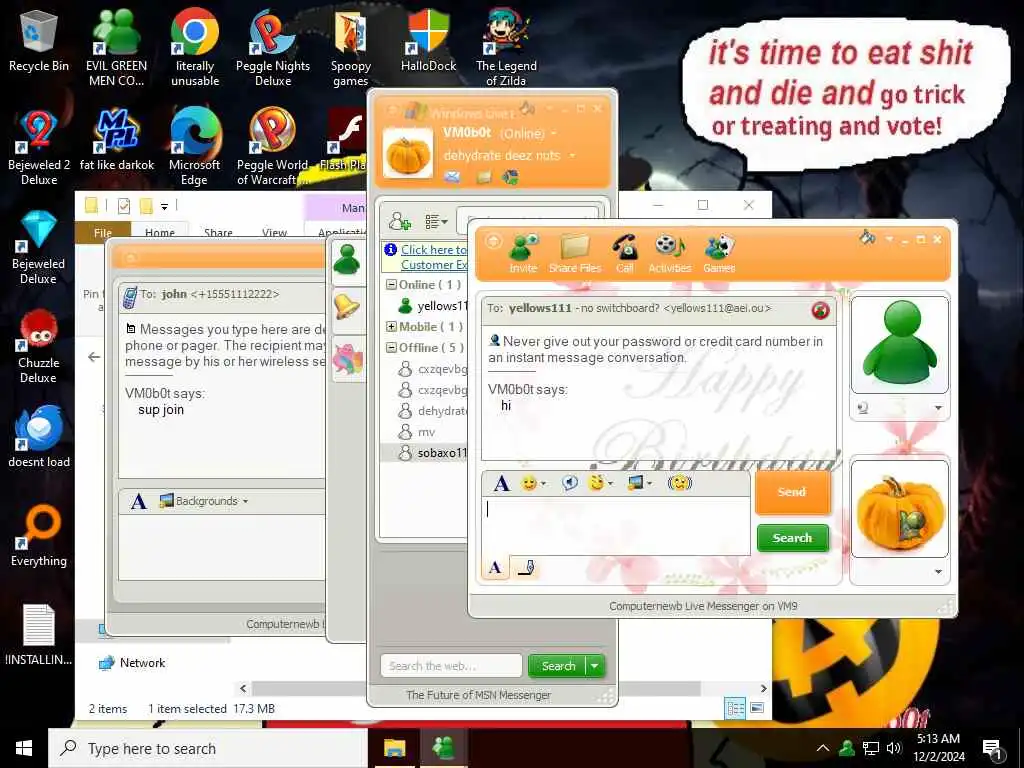Select the offline contact 'mv'
The image size is (1024, 768).
(425, 432)
